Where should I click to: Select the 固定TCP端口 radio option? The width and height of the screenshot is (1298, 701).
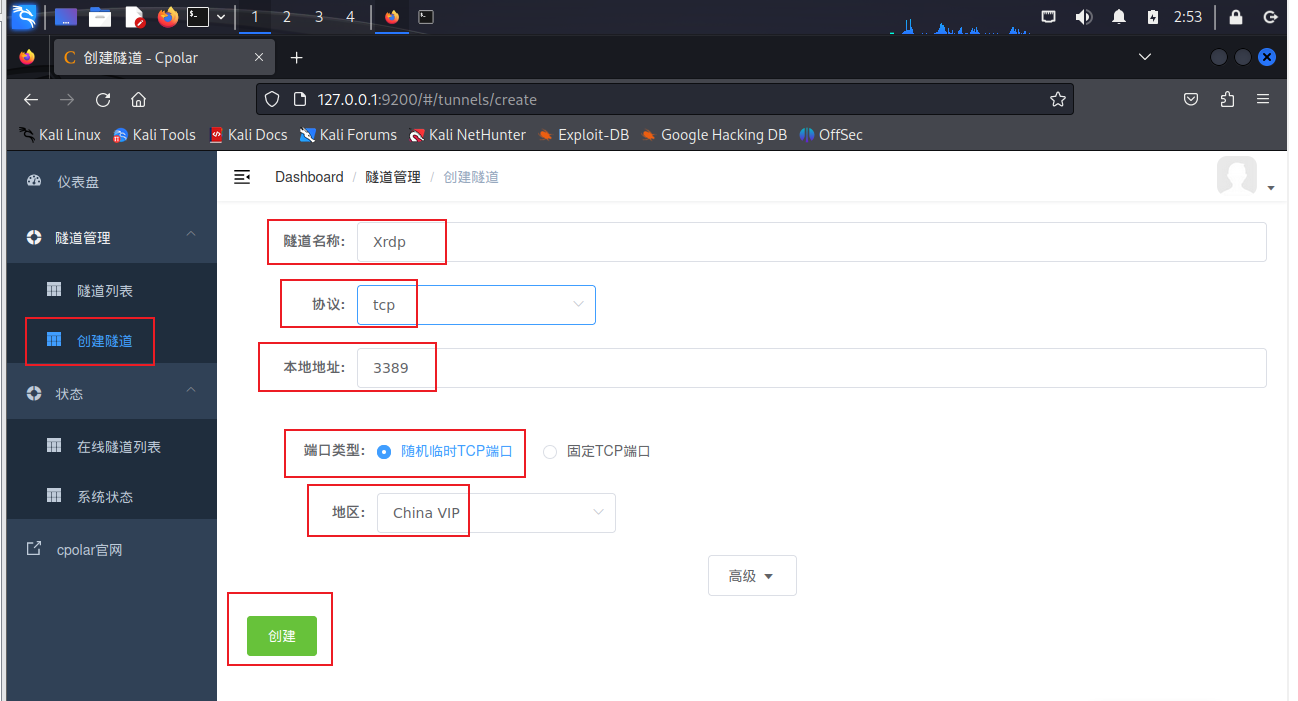point(597,452)
